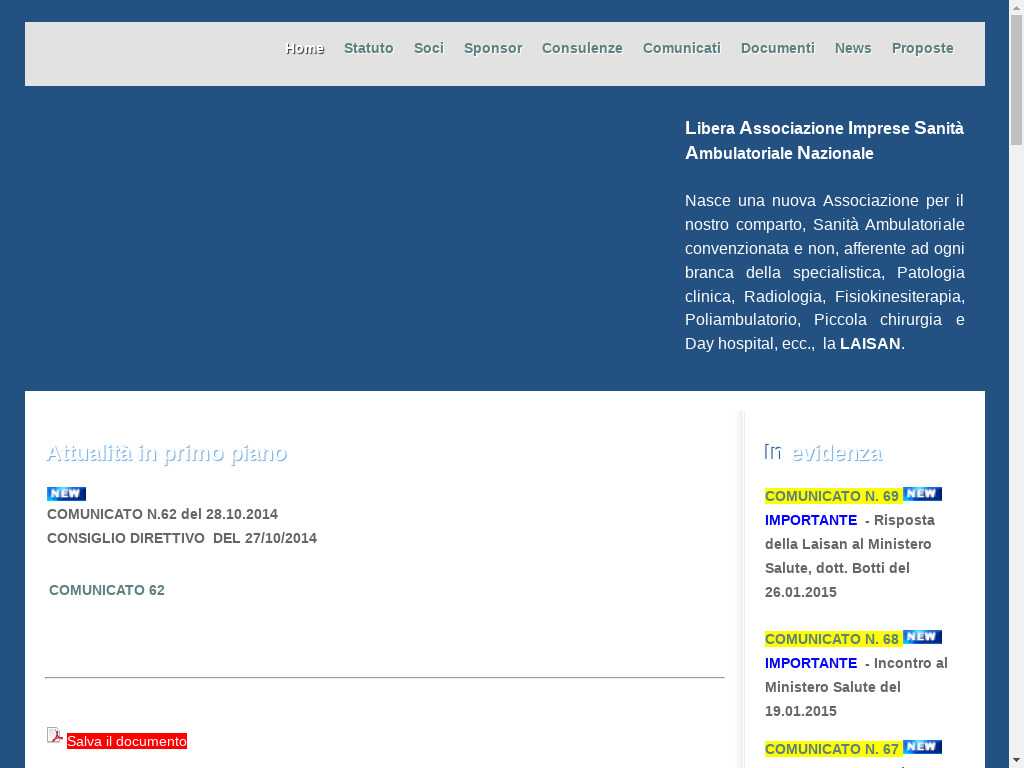Click the NEW badge above Comunicato N.62
This screenshot has width=1024, height=768.
point(66,494)
